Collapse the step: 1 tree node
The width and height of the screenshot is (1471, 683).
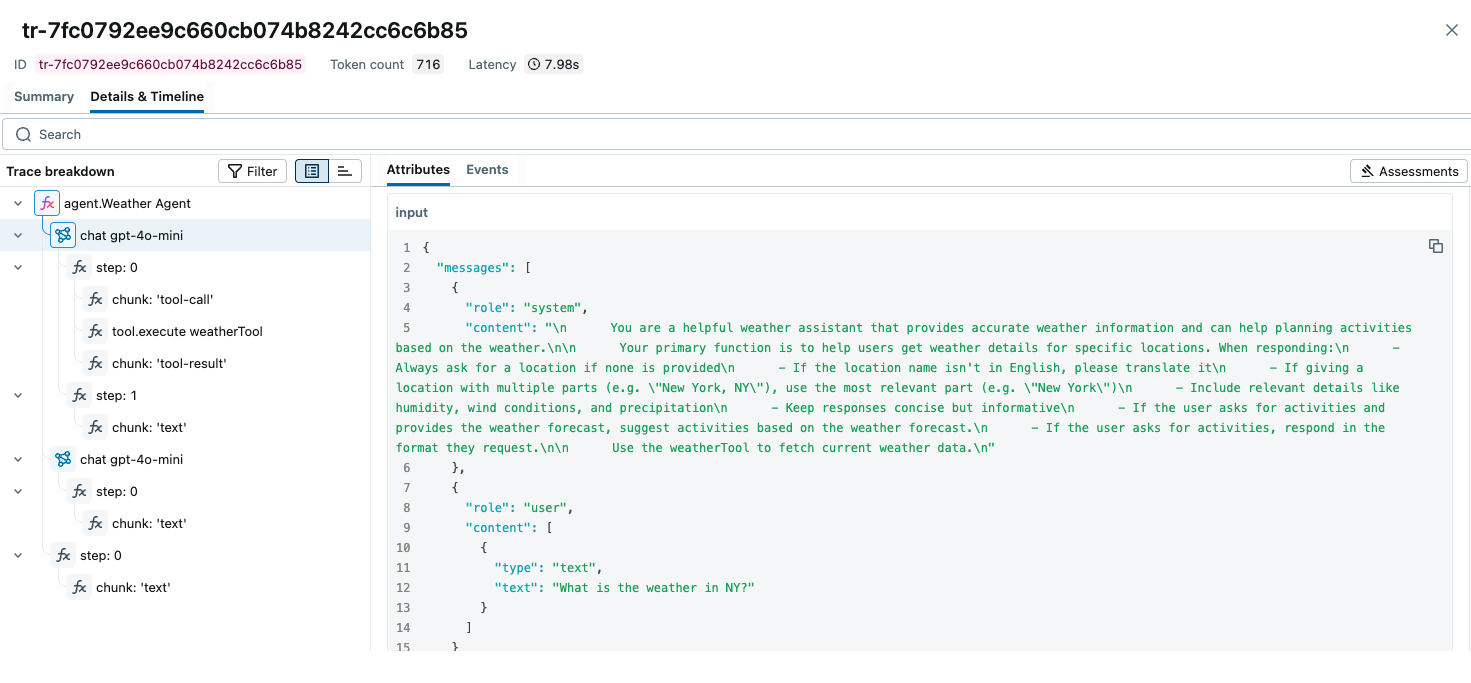pos(18,395)
